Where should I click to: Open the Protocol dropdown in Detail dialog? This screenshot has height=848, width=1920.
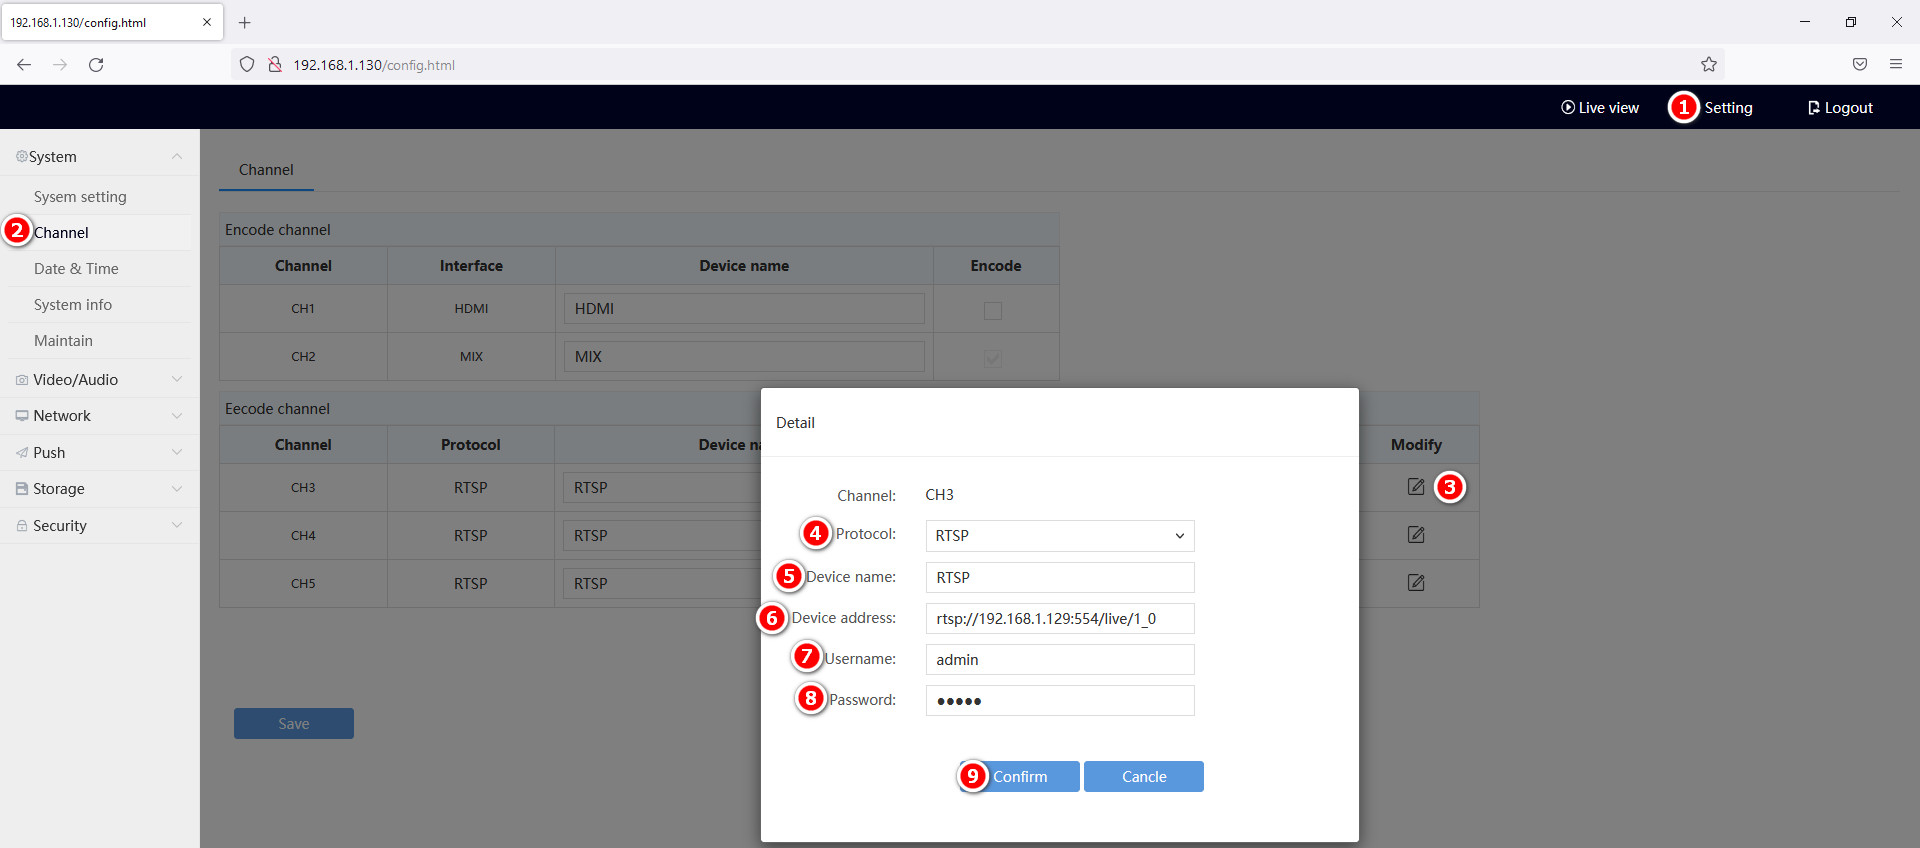(x=1059, y=536)
